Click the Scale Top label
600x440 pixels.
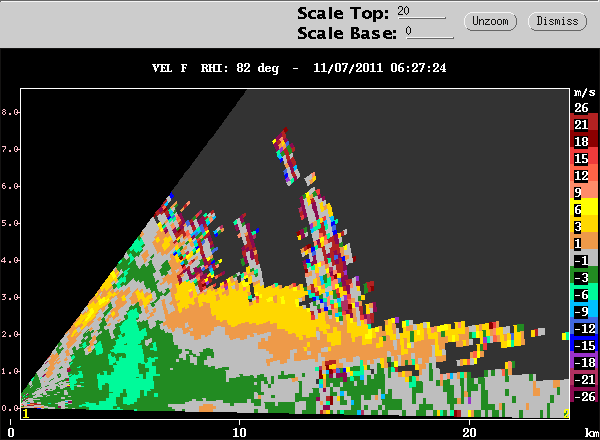[343, 13]
